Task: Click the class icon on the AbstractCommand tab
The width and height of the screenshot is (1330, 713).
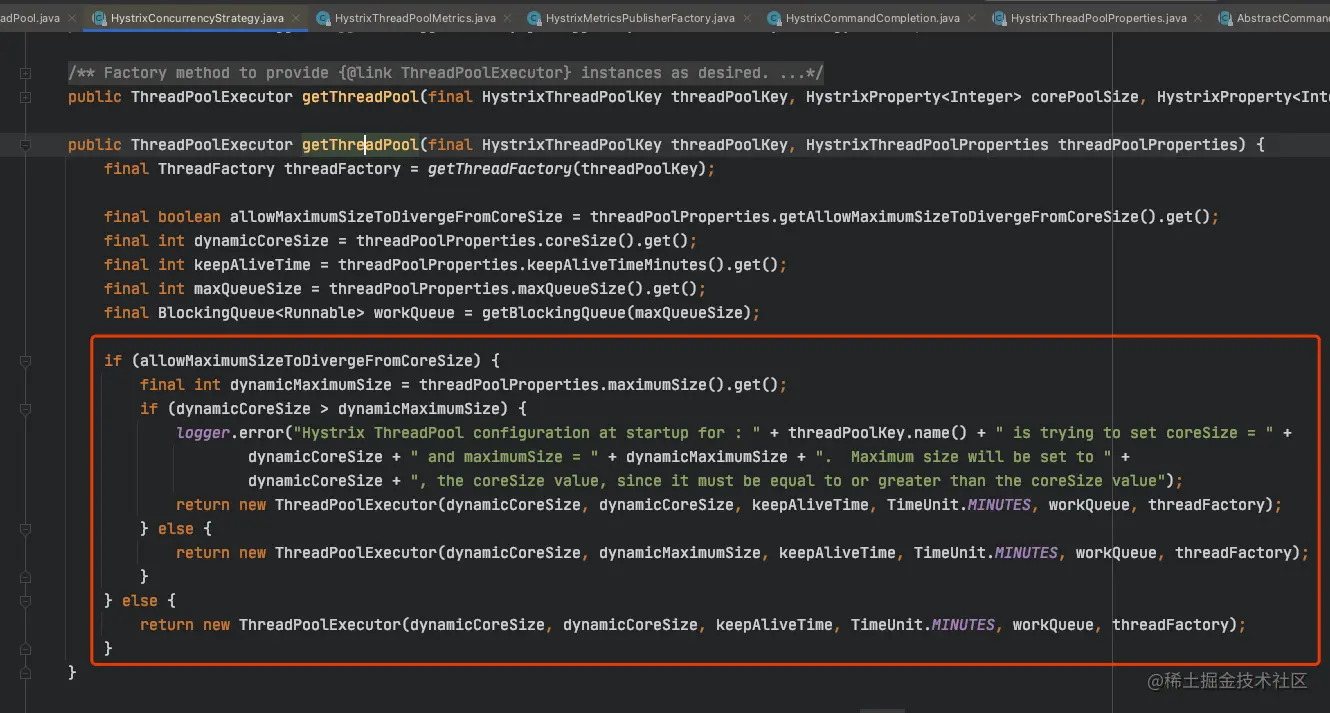Action: click(x=1224, y=18)
